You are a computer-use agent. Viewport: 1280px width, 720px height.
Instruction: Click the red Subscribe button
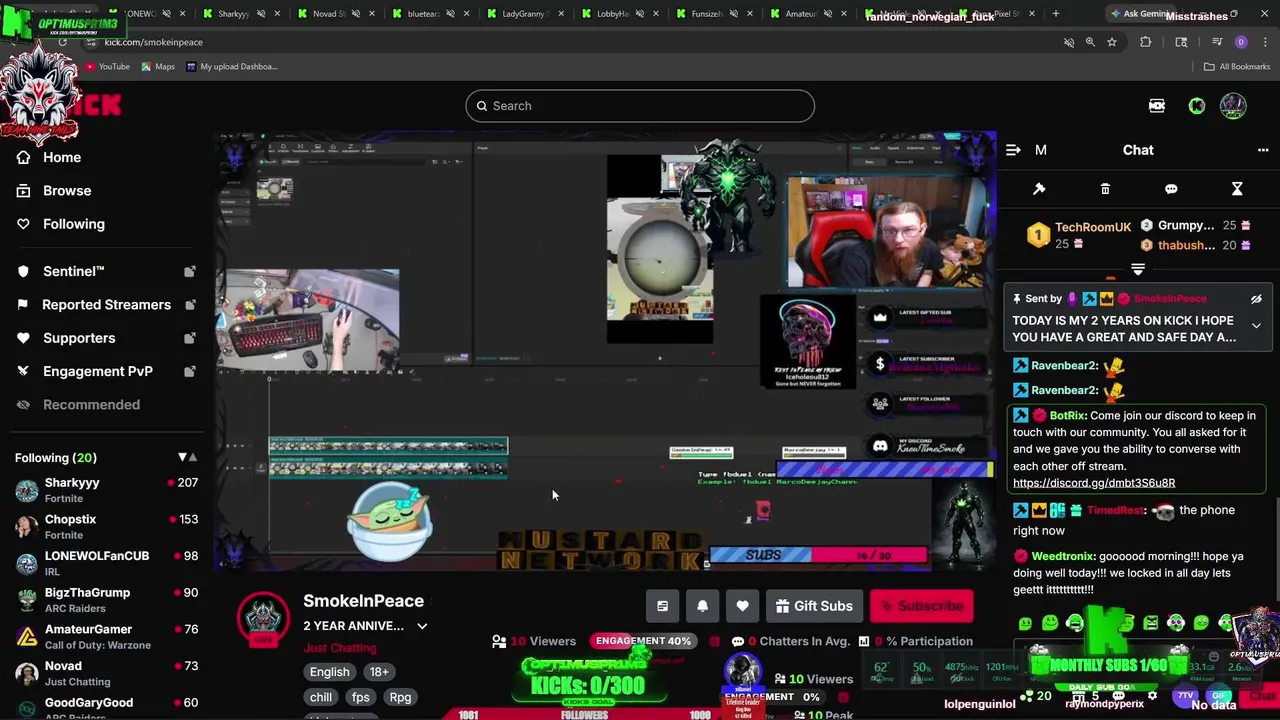pos(922,606)
